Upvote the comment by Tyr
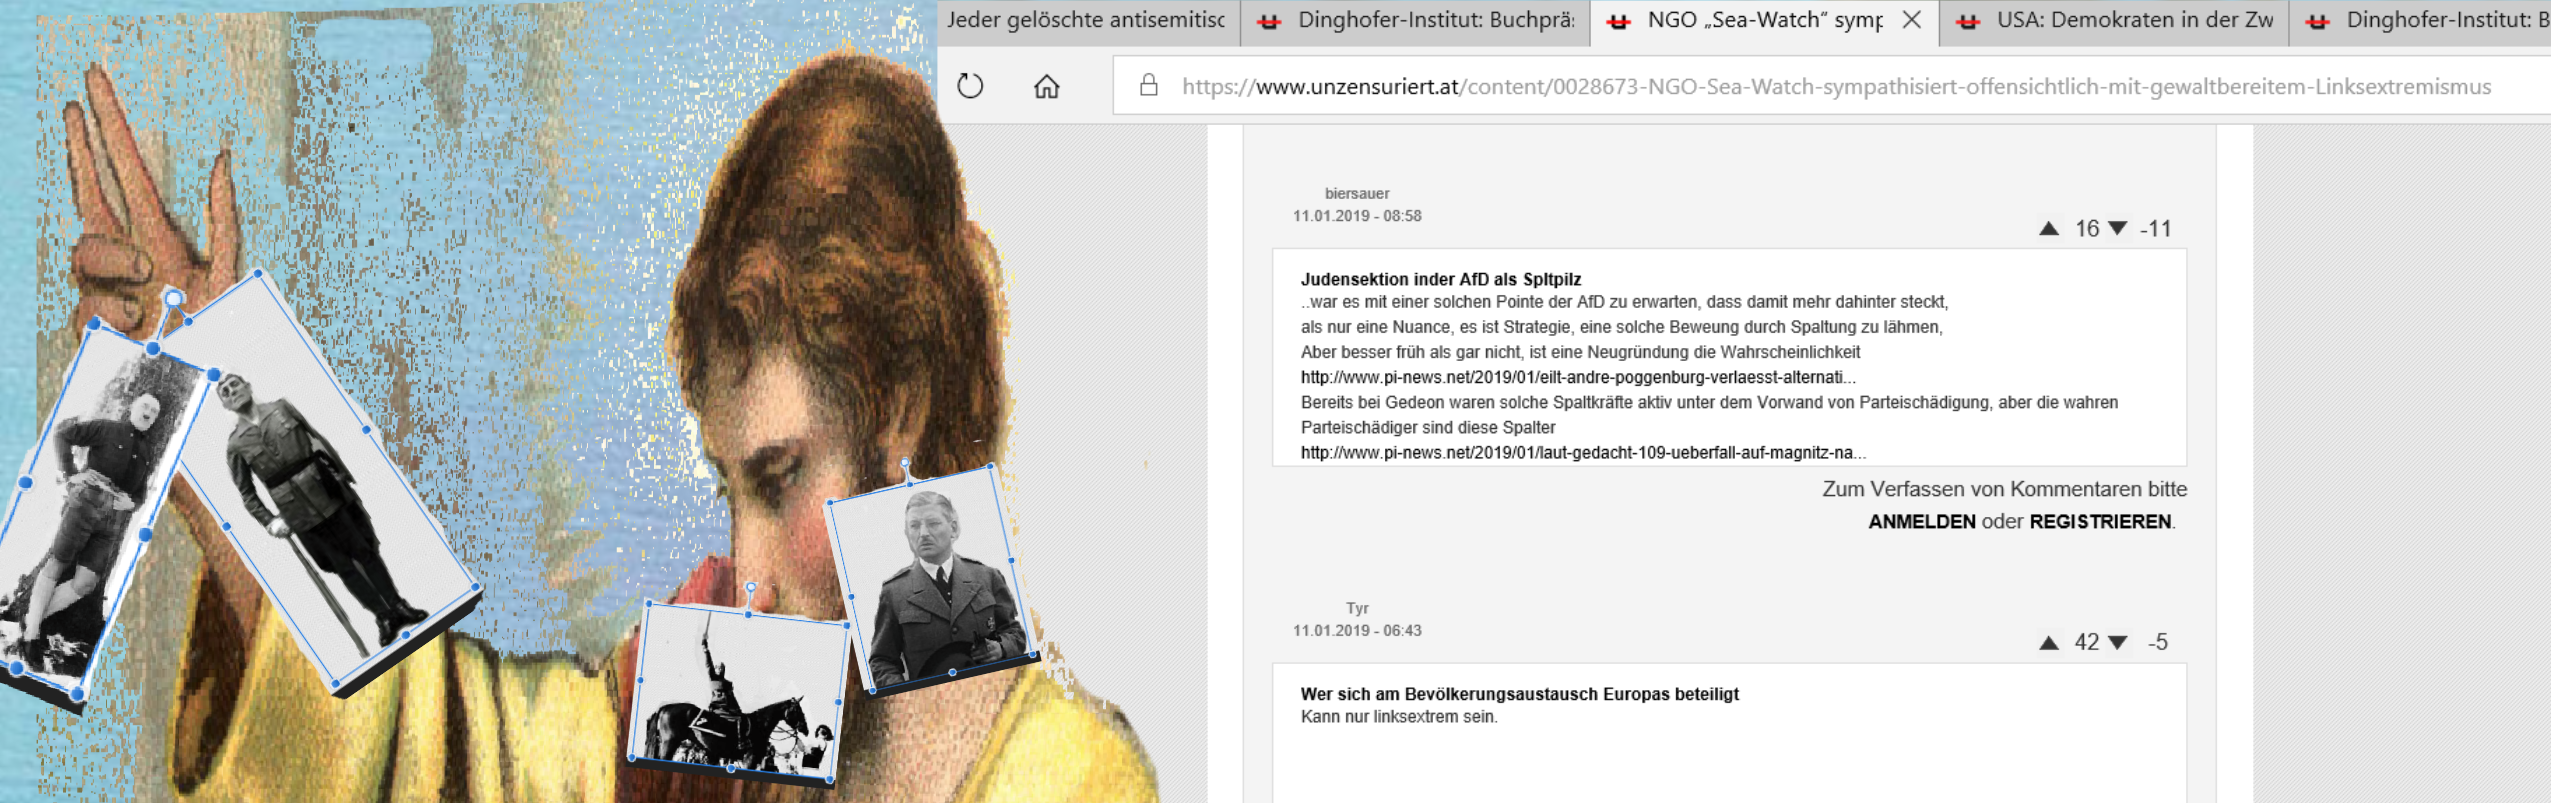Viewport: 2551px width, 803px height. 2048,643
